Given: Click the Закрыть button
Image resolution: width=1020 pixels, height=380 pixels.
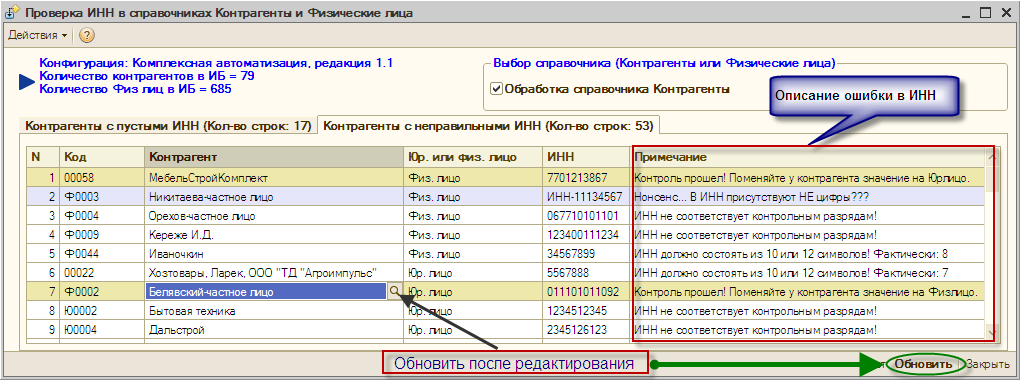Looking at the screenshot, I should 987,364.
